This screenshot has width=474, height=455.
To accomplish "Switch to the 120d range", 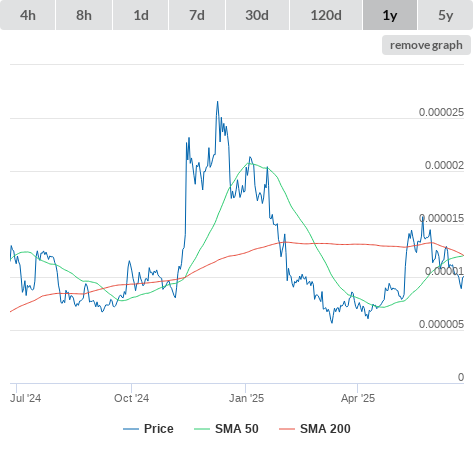I will (x=326, y=15).
